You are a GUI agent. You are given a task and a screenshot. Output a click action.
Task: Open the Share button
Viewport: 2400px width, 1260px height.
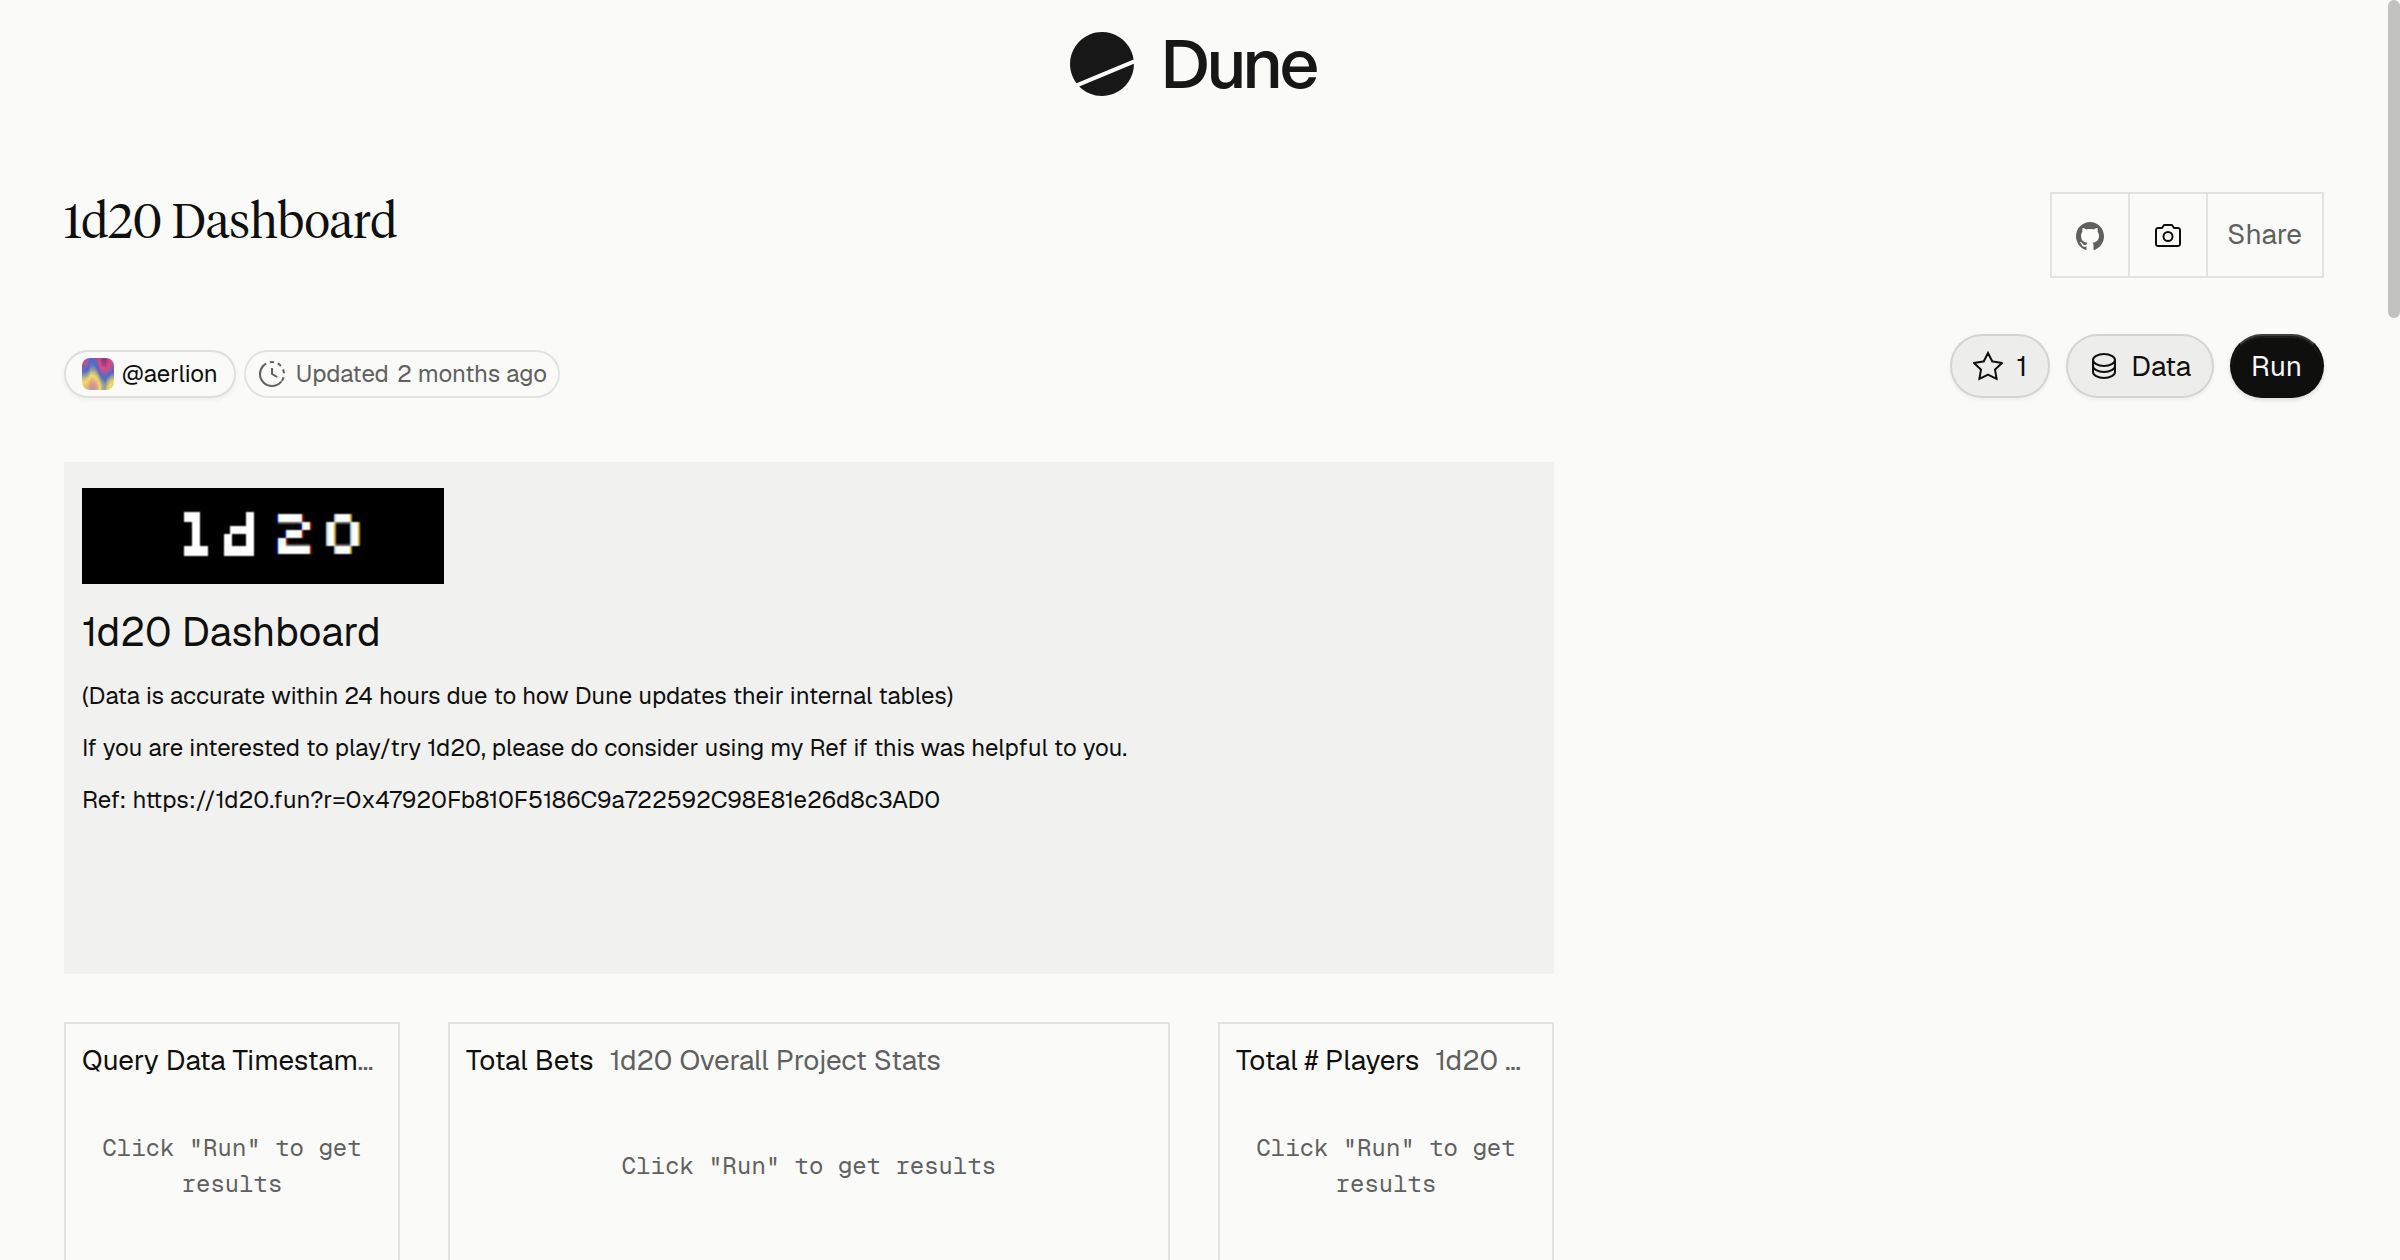[2264, 235]
